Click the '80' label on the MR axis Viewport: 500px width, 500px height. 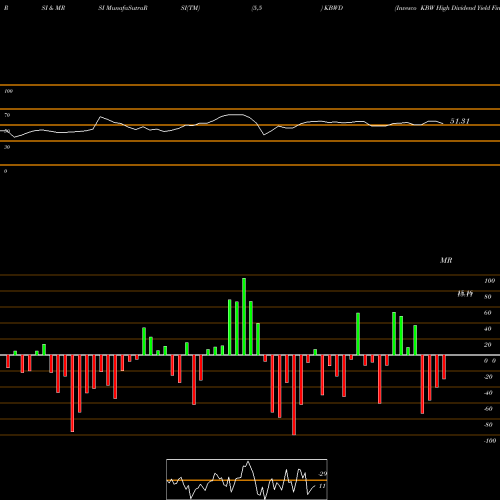click(488, 297)
